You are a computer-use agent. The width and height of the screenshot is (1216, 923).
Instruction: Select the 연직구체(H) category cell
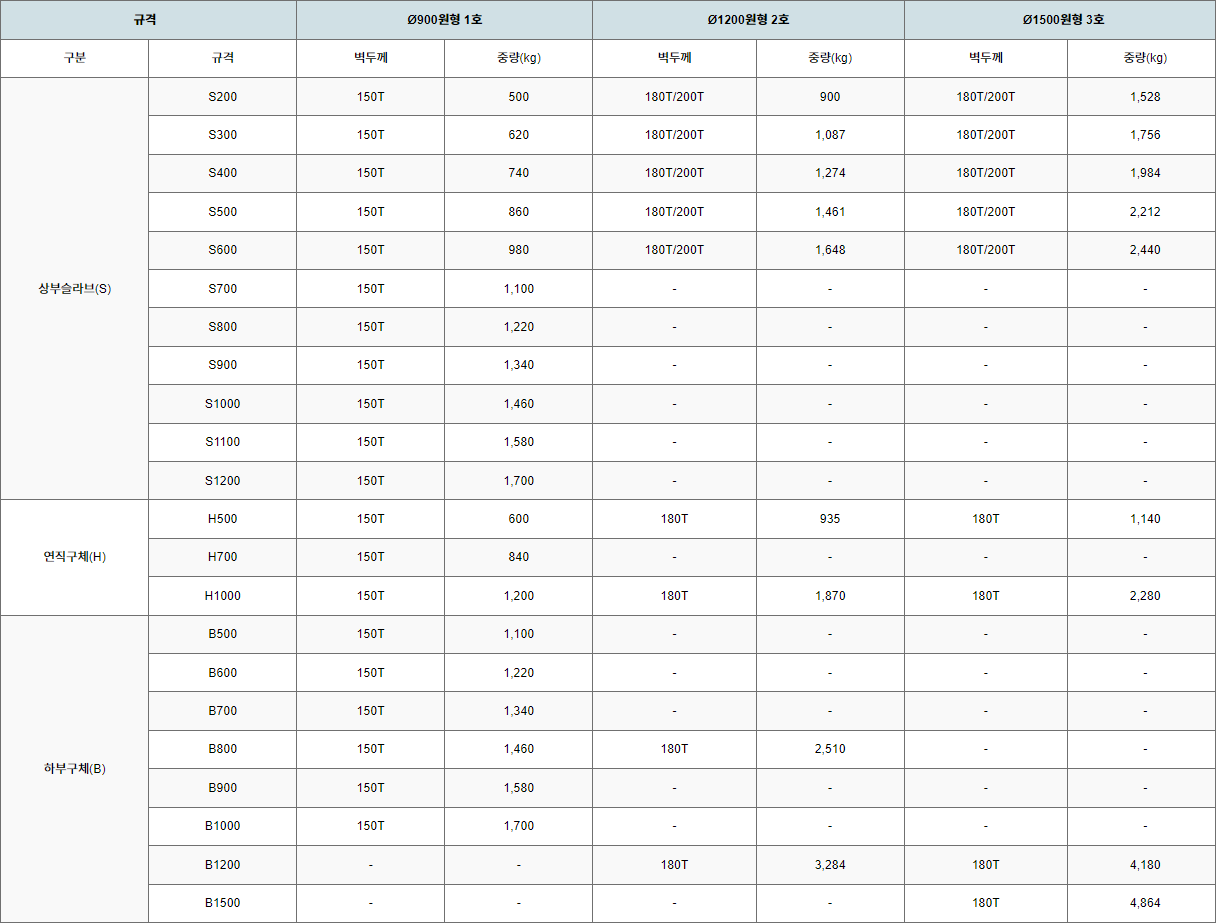pos(74,557)
